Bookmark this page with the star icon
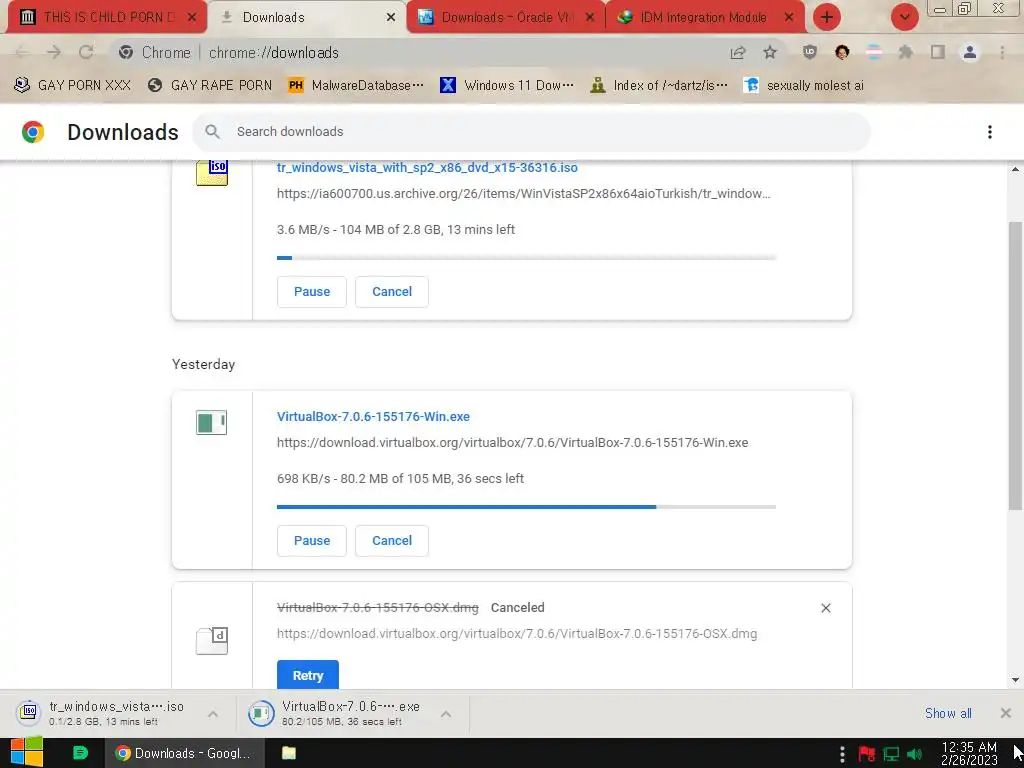This screenshot has width=1024, height=768. point(770,52)
